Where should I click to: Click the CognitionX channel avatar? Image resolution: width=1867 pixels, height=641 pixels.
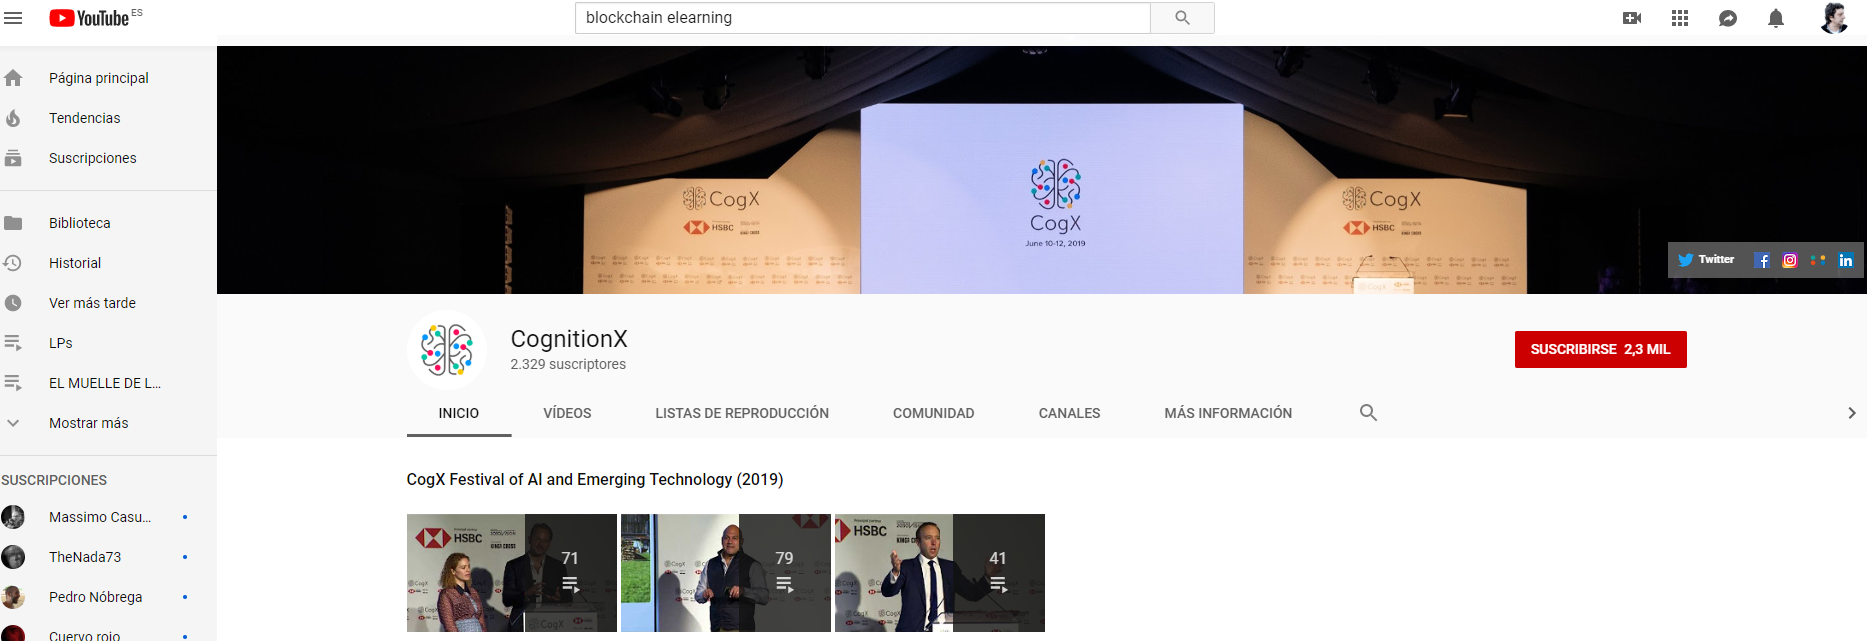(447, 350)
